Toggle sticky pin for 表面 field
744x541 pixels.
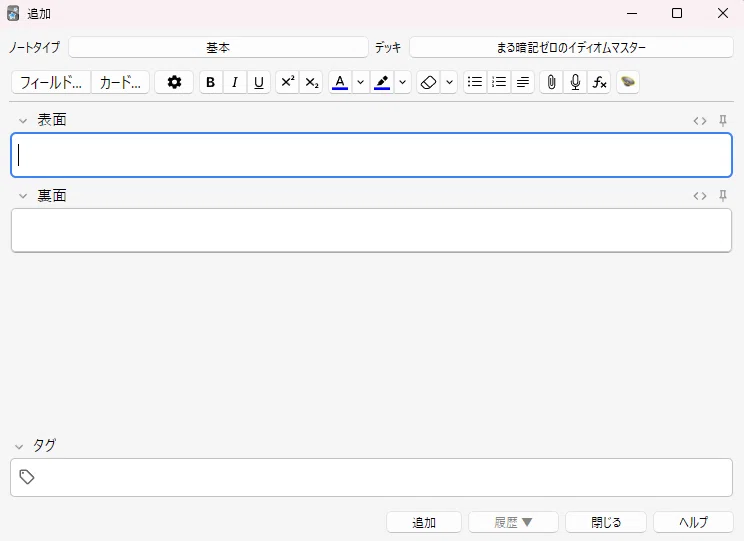(723, 121)
